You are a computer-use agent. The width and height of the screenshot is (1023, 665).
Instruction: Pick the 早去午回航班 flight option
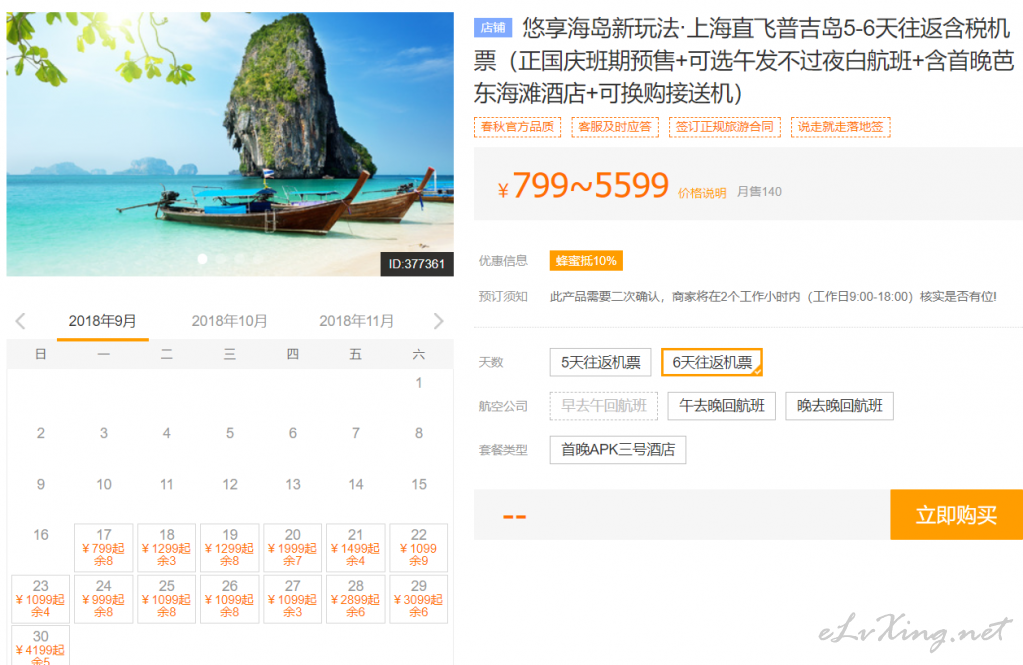pos(603,406)
